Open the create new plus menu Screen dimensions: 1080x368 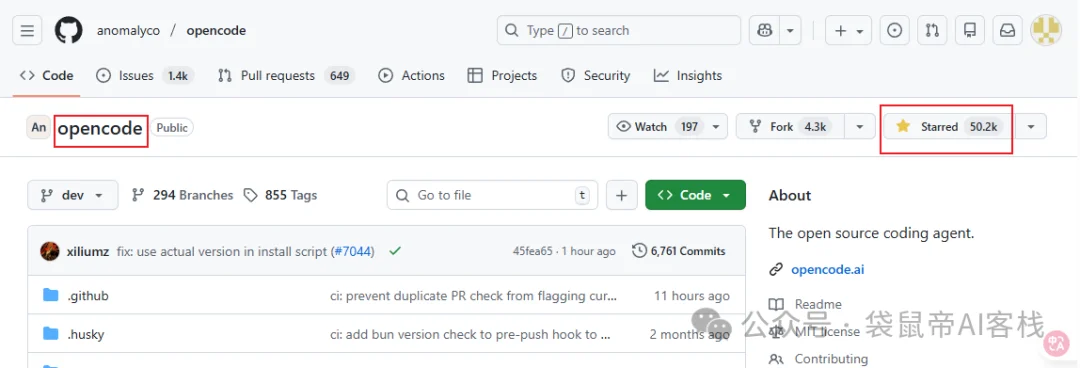[x=849, y=30]
